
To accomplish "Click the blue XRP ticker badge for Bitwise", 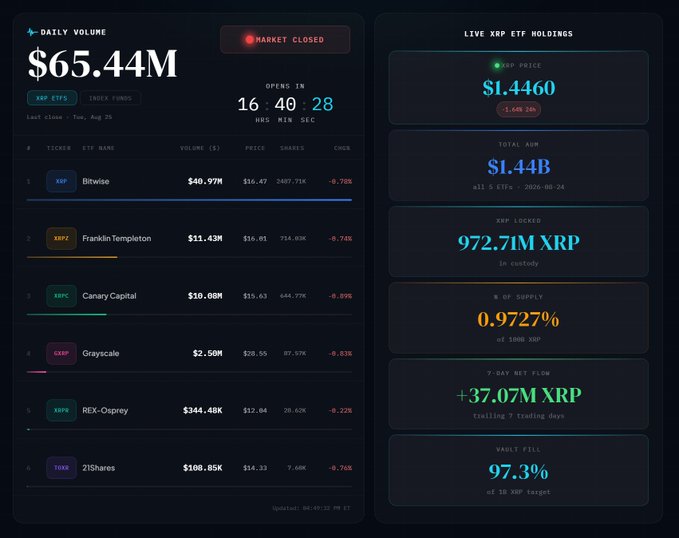I will [61, 181].
